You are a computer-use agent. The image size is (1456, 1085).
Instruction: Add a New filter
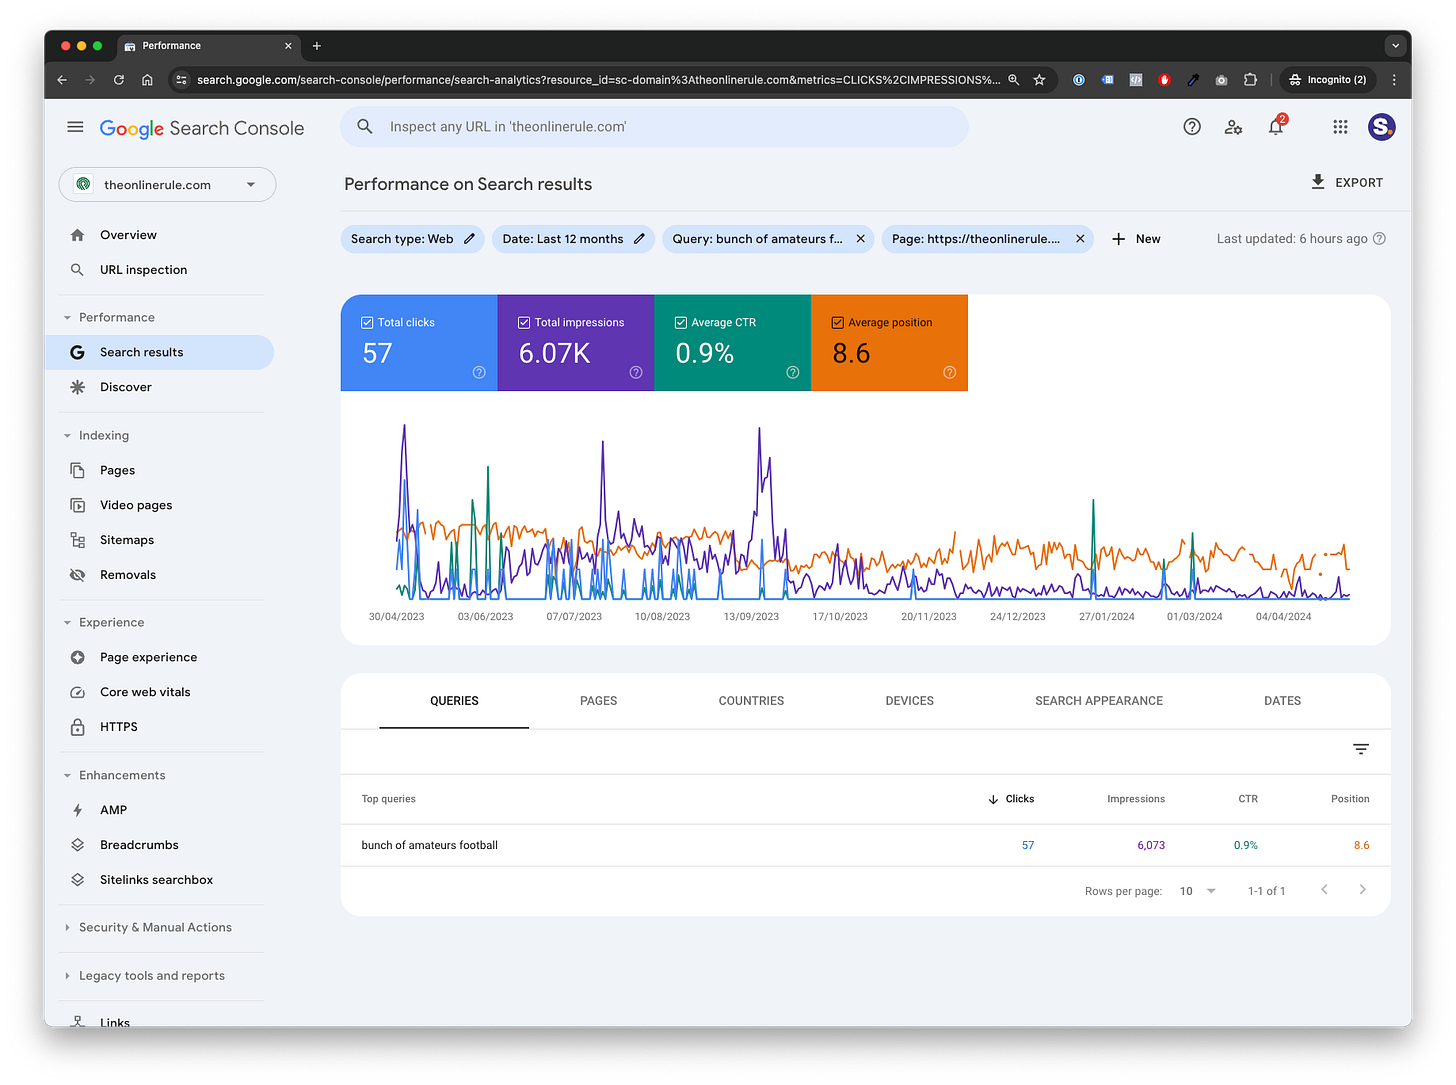pyautogui.click(x=1136, y=239)
